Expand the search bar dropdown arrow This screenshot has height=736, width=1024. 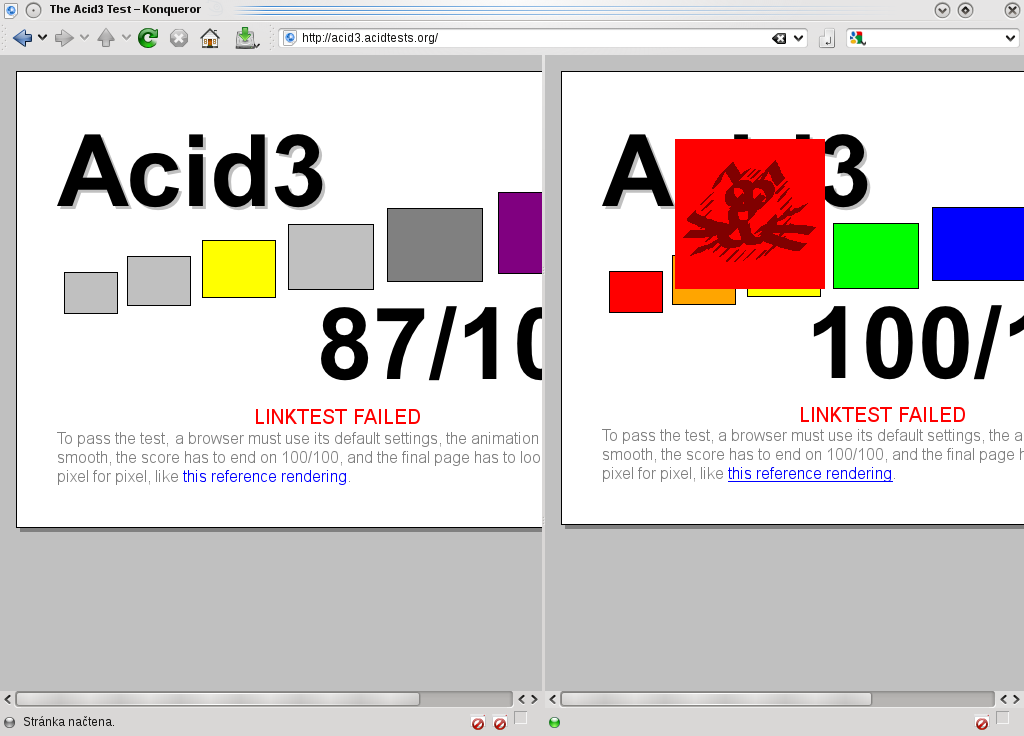[1010, 39]
